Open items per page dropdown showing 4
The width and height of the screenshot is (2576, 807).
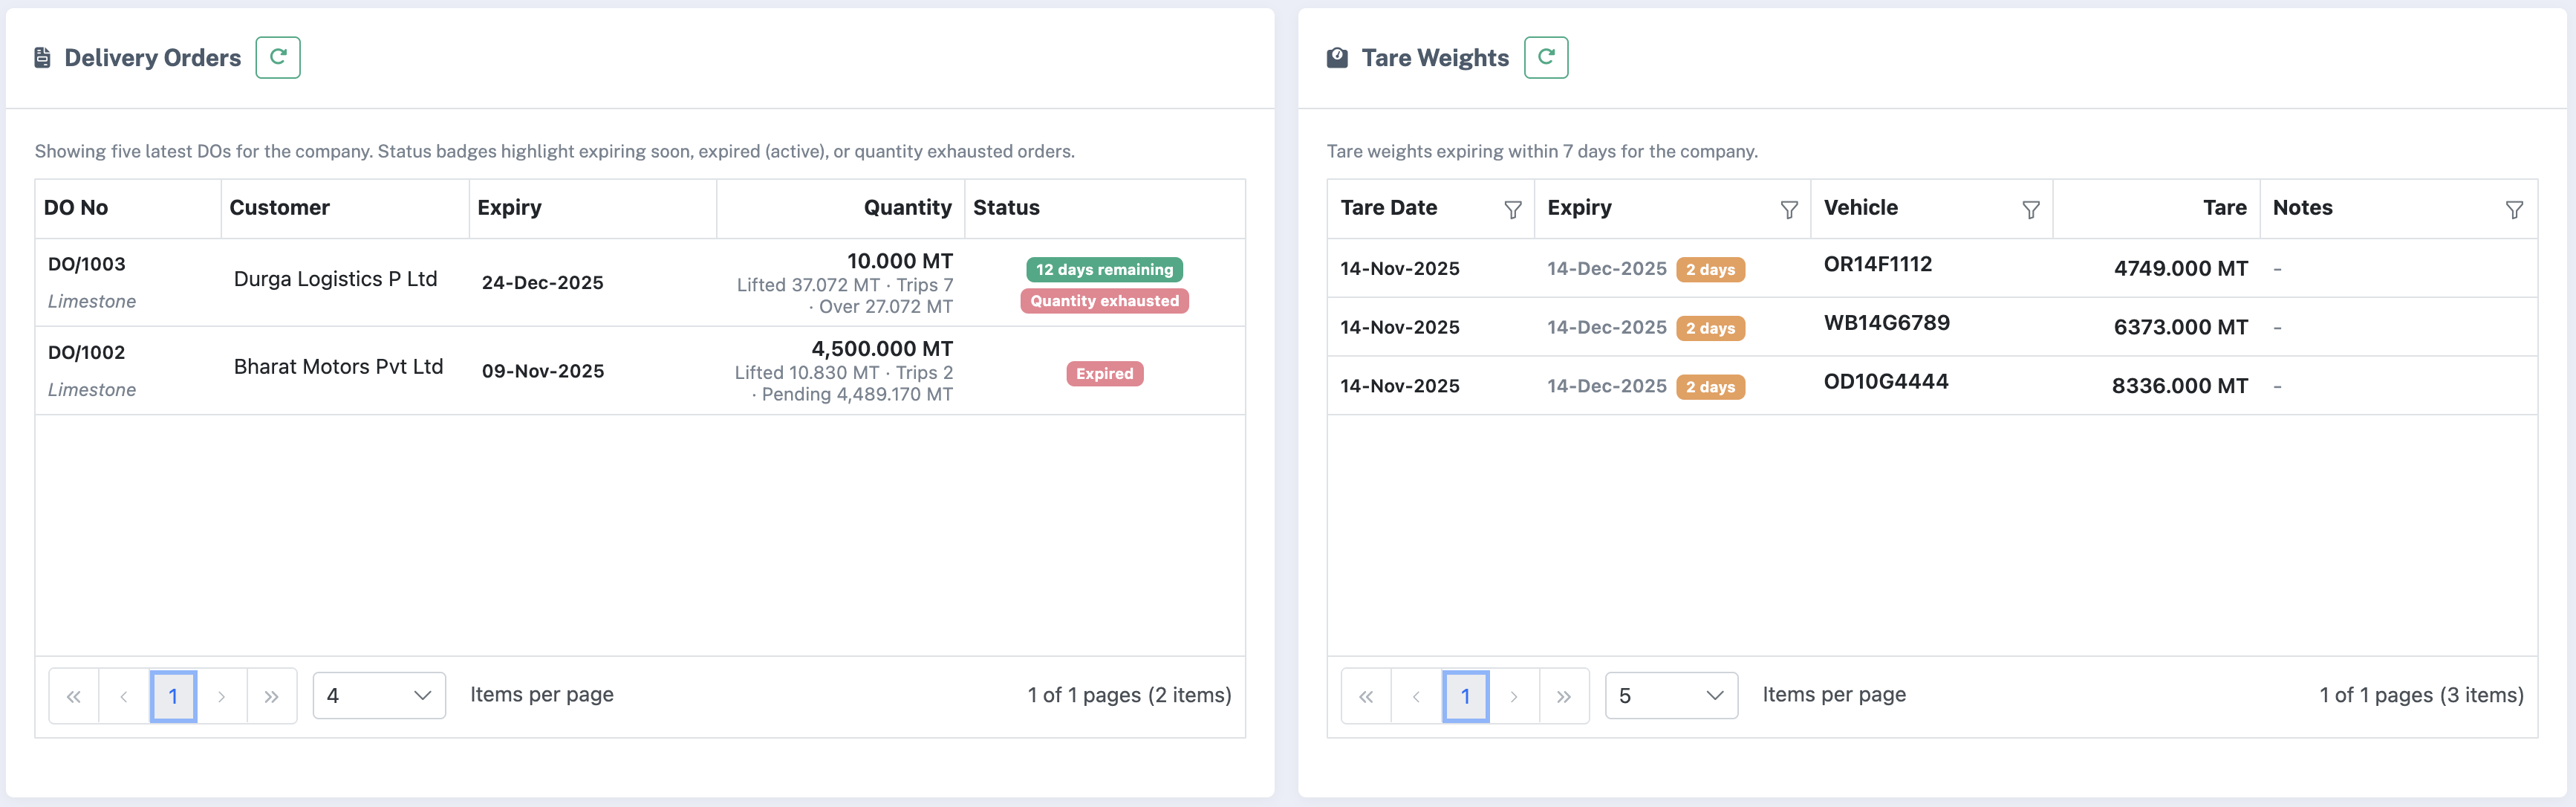tap(378, 694)
